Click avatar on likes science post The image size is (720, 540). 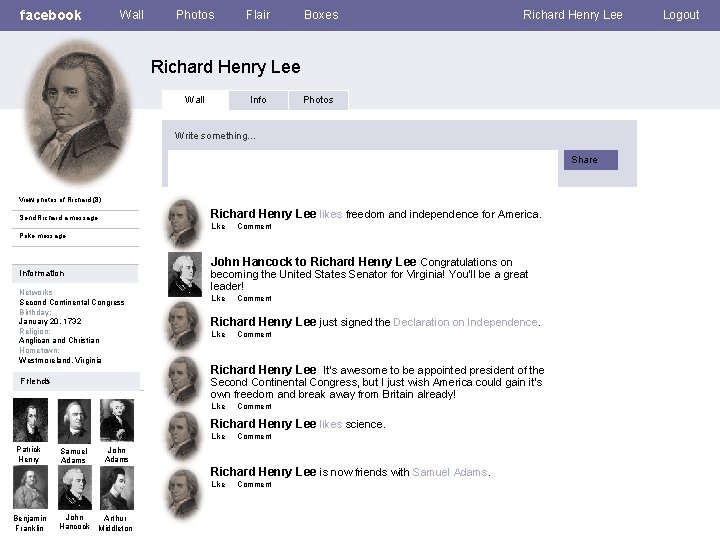[184, 436]
